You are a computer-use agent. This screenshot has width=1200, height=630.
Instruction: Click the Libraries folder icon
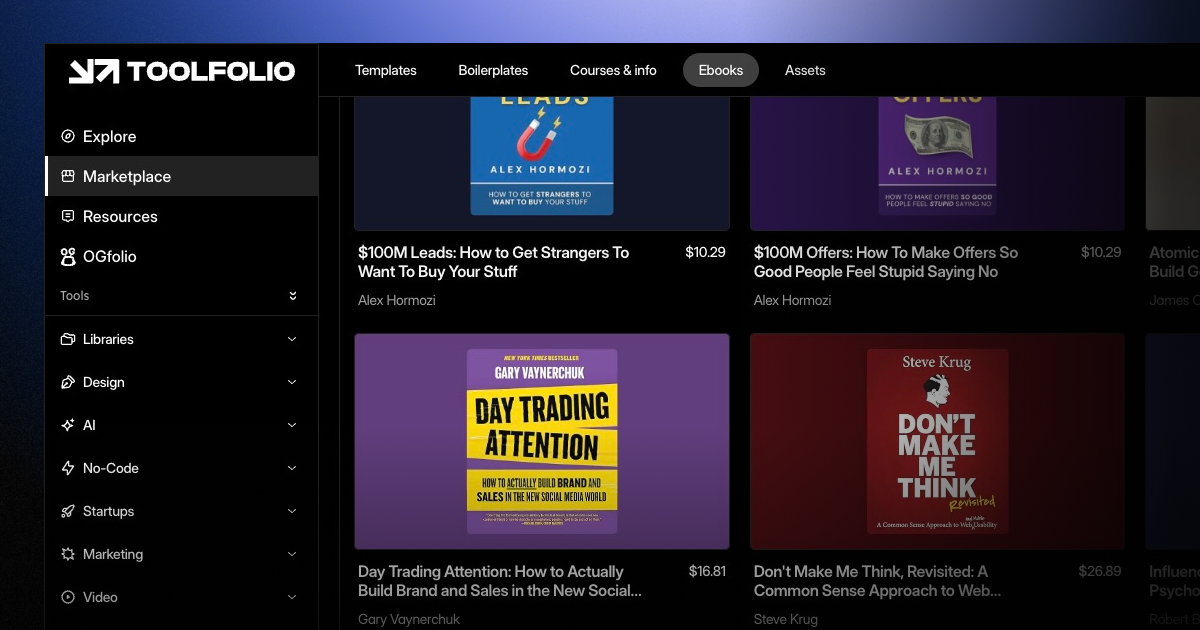(68, 339)
